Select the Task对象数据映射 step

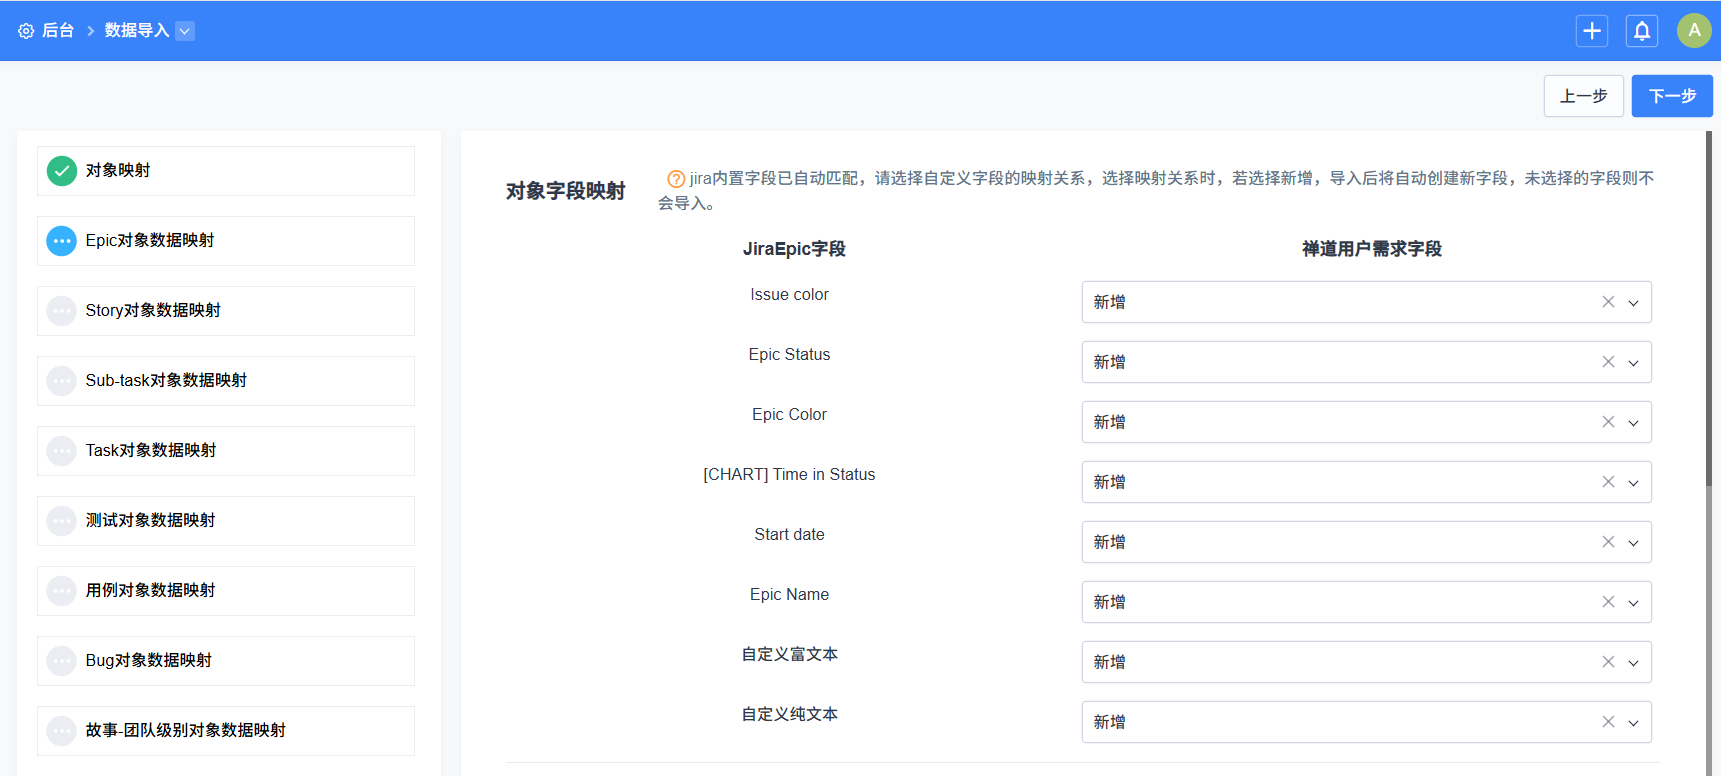226,451
